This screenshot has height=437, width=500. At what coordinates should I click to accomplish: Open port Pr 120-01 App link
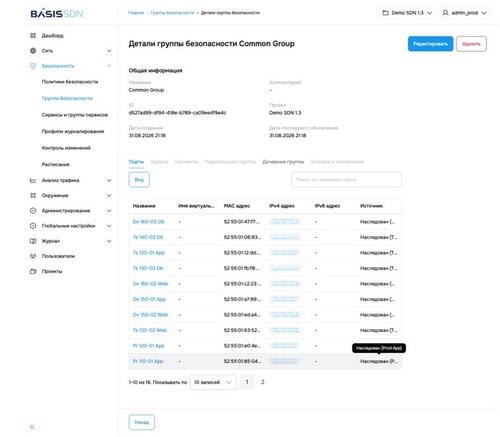[148, 346]
